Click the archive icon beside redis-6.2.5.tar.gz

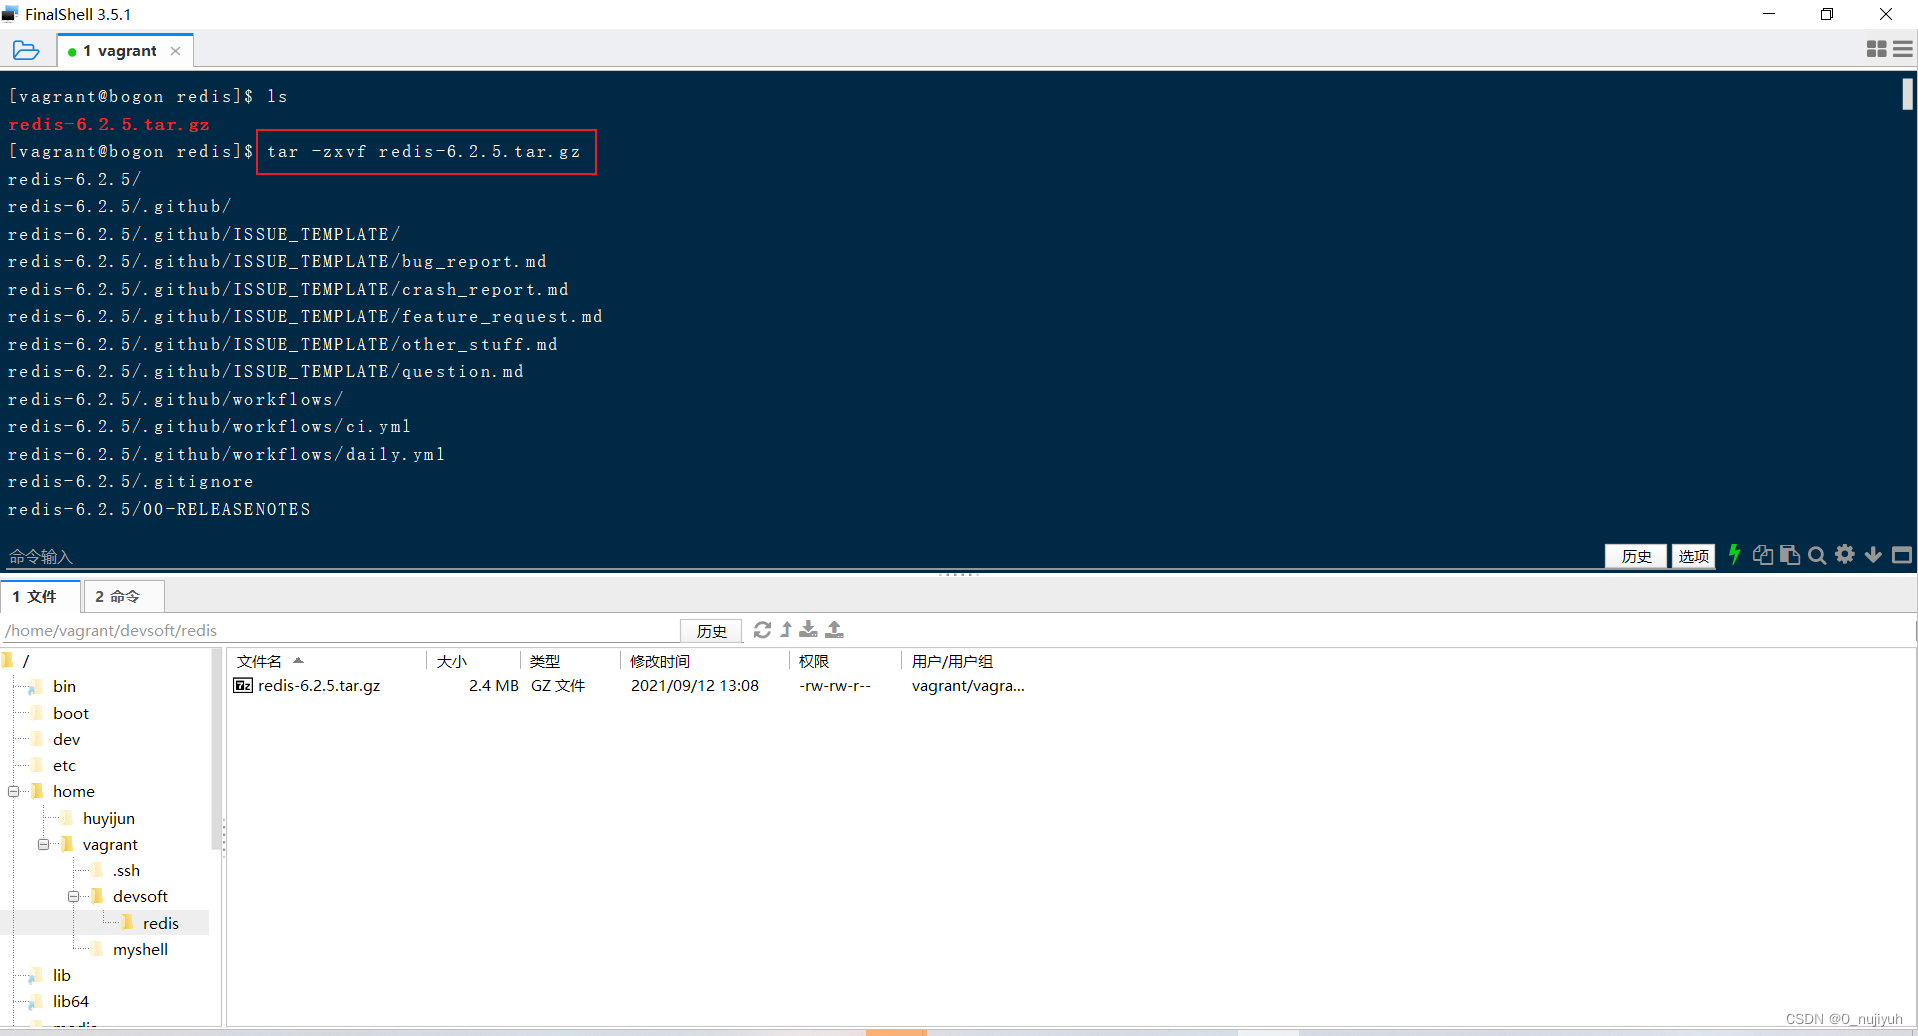coord(243,686)
